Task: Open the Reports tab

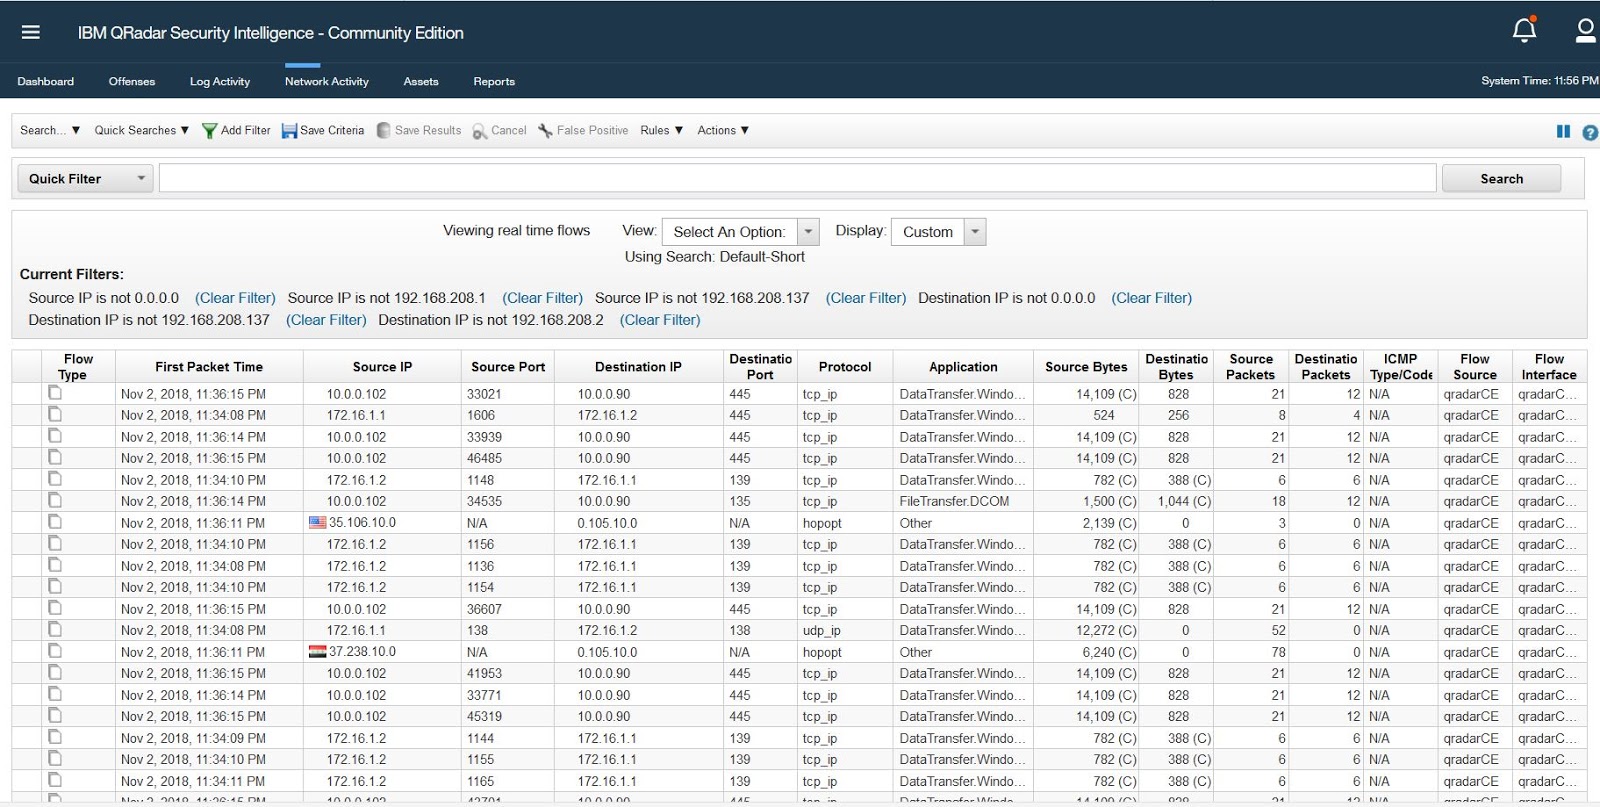Action: [x=494, y=81]
